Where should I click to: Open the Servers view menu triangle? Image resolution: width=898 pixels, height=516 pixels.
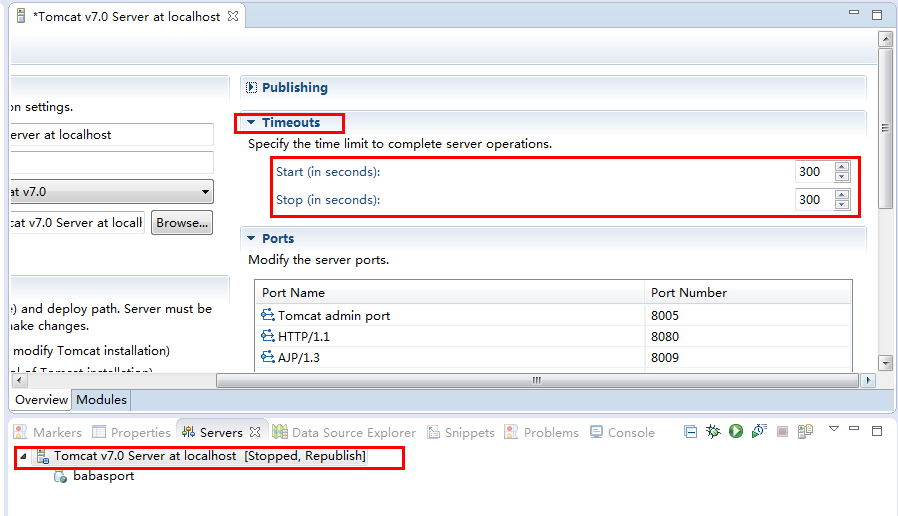click(x=834, y=428)
